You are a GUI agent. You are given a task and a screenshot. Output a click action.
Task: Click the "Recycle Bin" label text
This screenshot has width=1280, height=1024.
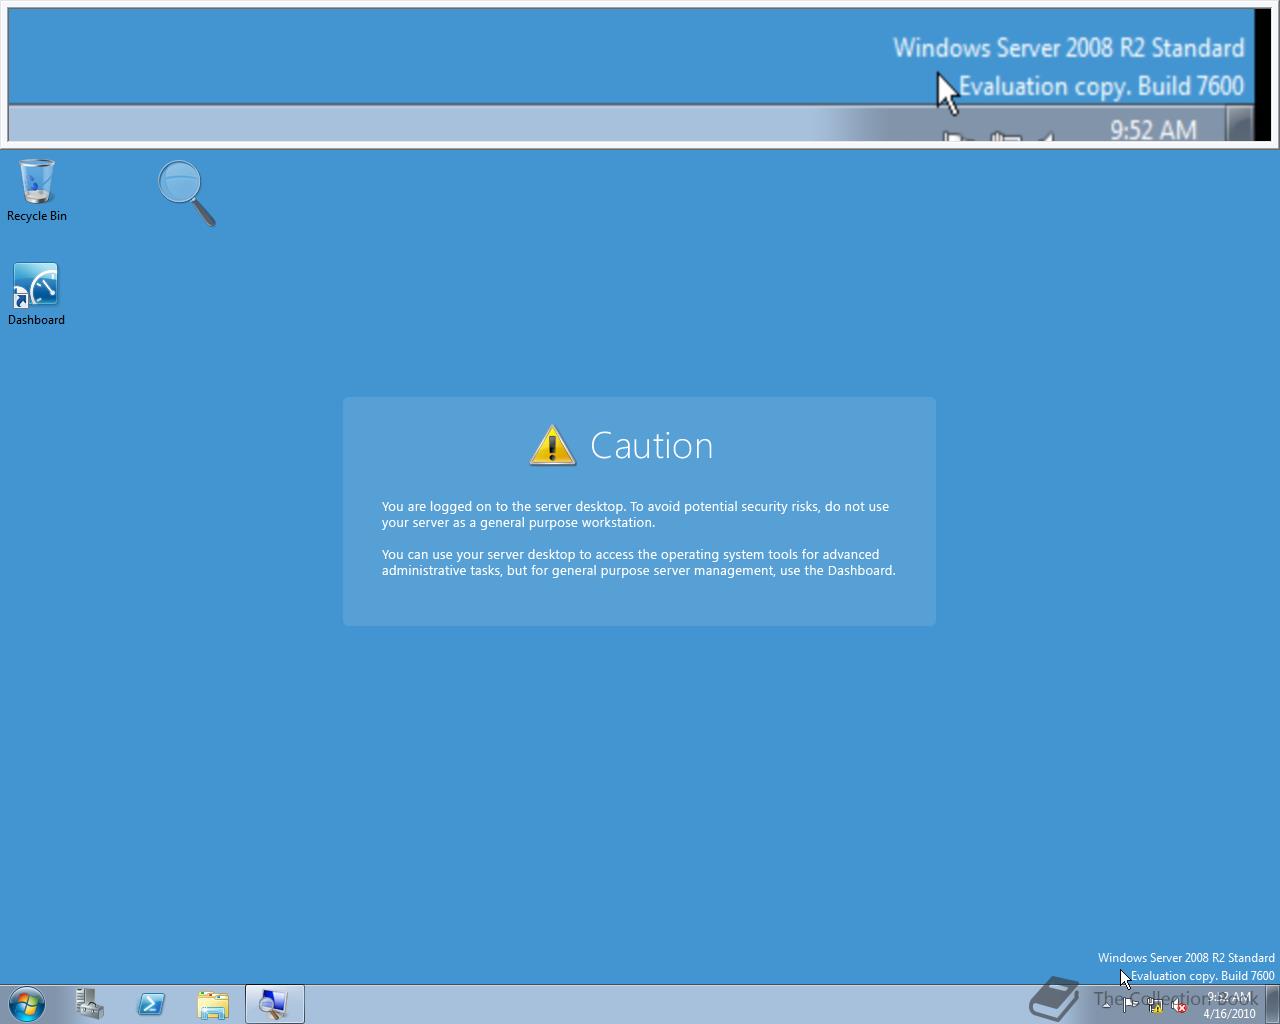point(37,216)
